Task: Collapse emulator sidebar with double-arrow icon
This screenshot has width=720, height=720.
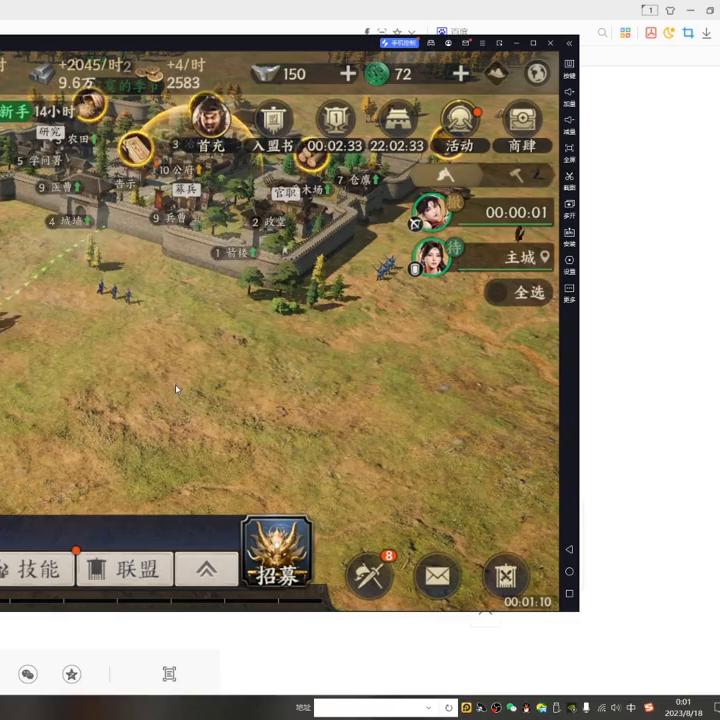Action: coord(569,43)
